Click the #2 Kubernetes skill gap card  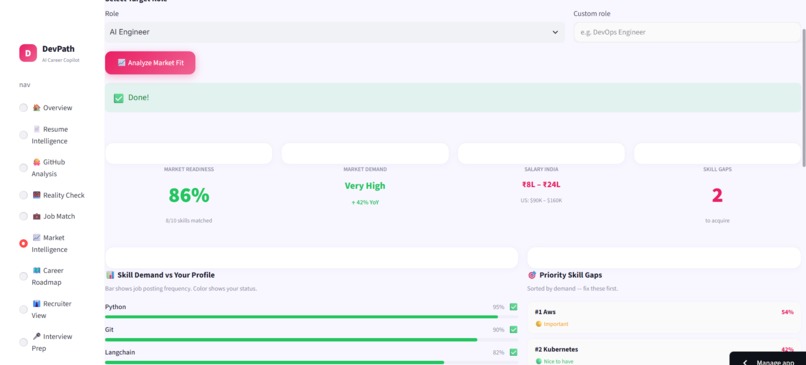pos(664,353)
